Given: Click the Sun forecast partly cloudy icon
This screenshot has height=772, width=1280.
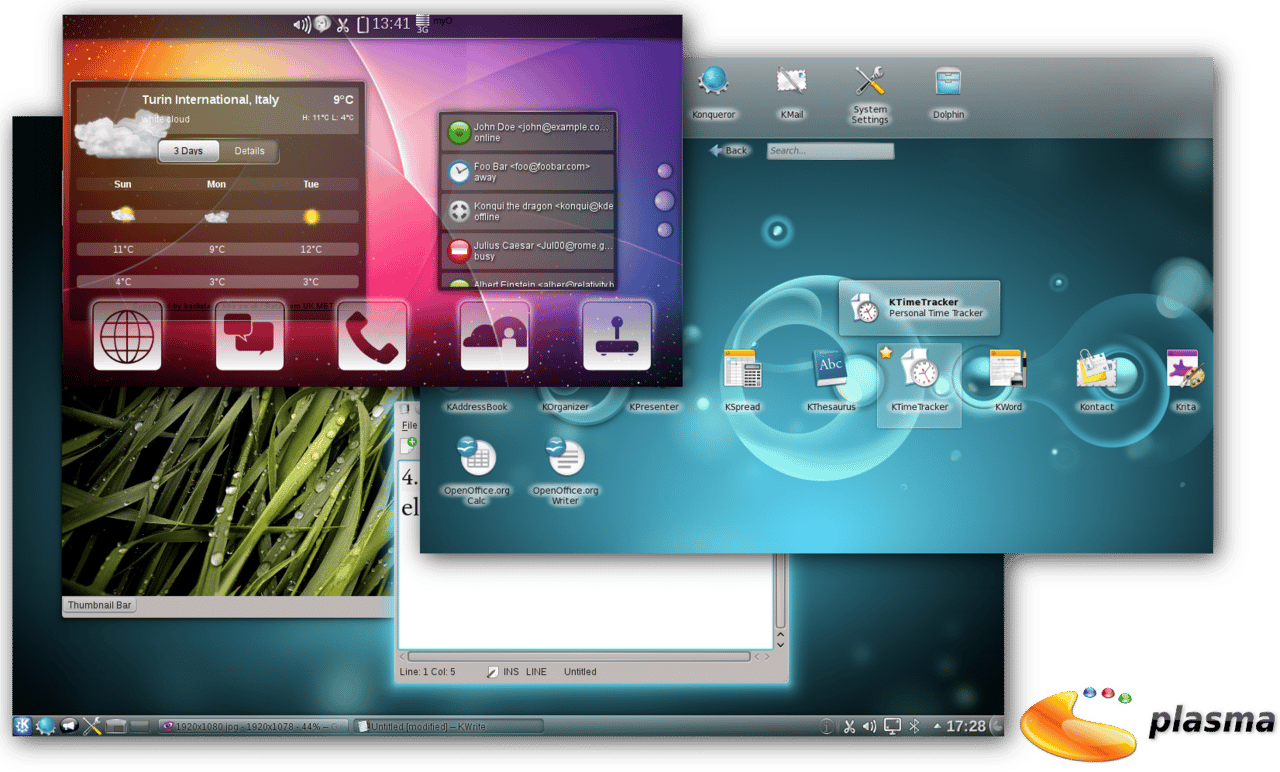Looking at the screenshot, I should [x=124, y=214].
